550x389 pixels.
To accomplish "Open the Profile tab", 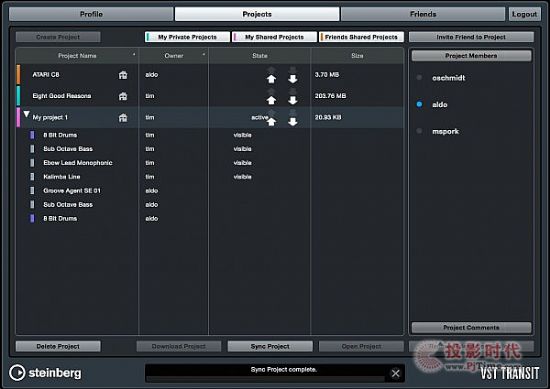I will point(91,14).
